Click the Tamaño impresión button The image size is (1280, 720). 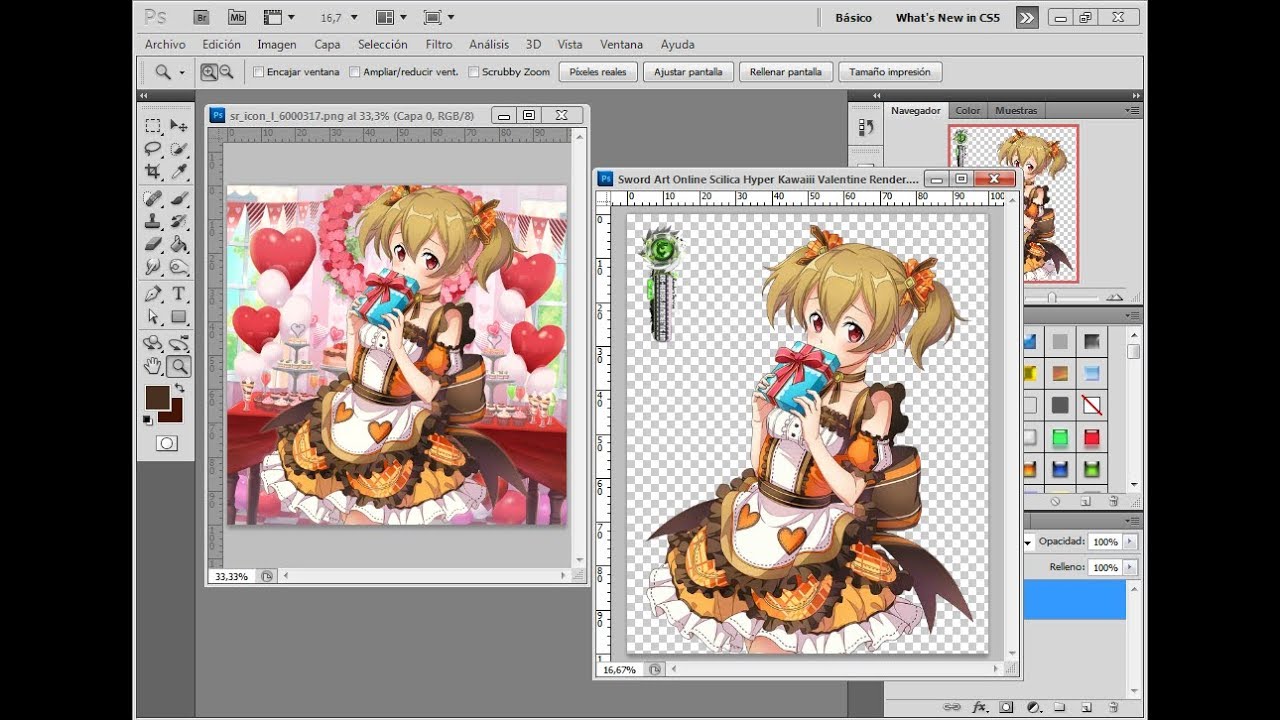890,72
